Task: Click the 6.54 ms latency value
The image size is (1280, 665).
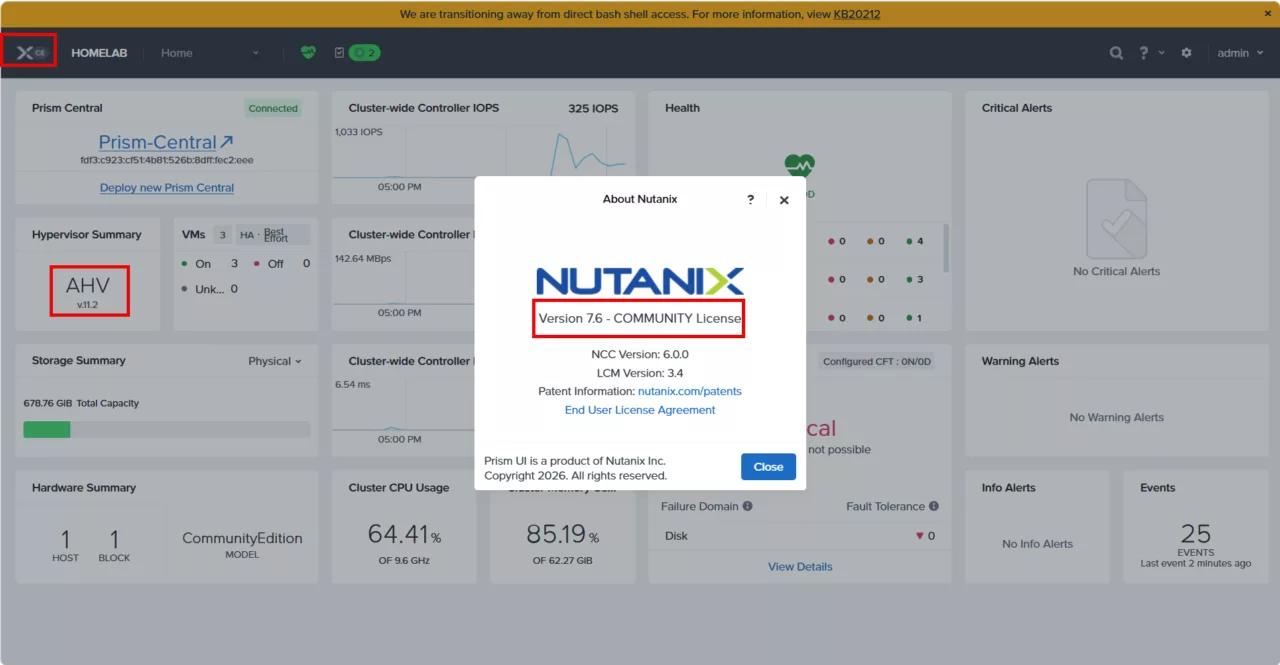Action: click(x=352, y=384)
